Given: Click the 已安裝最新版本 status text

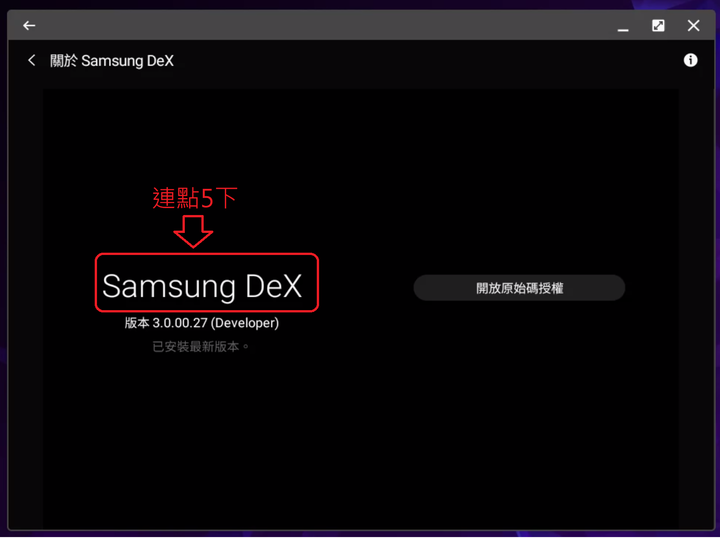Looking at the screenshot, I should coord(200,347).
